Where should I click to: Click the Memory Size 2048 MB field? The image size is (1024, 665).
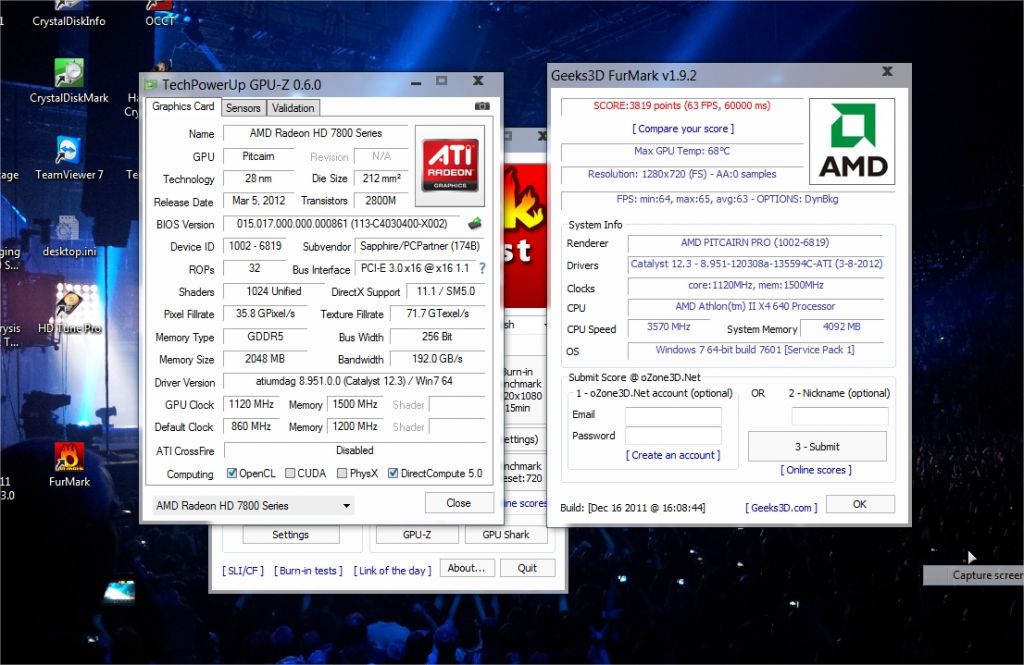tap(265, 359)
